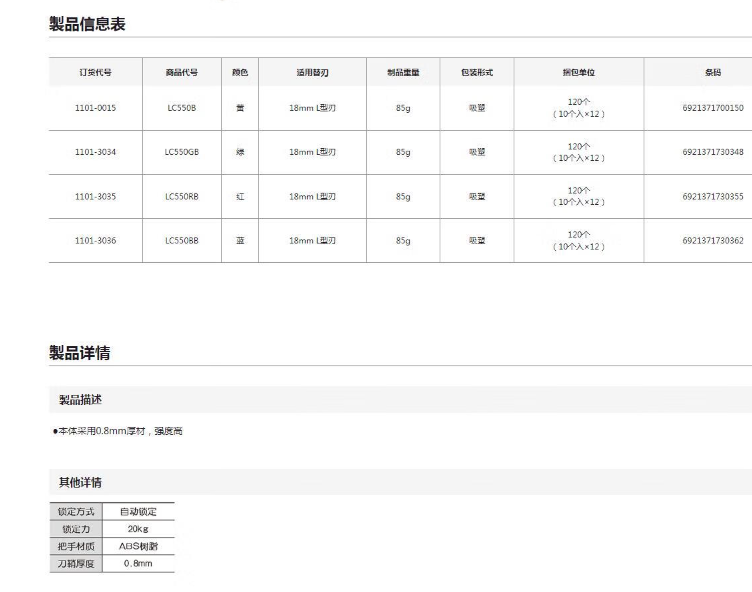752x592 pixels.
Task: Click the 刀鞘厚度 label cell
Action: pyautogui.click(x=76, y=564)
